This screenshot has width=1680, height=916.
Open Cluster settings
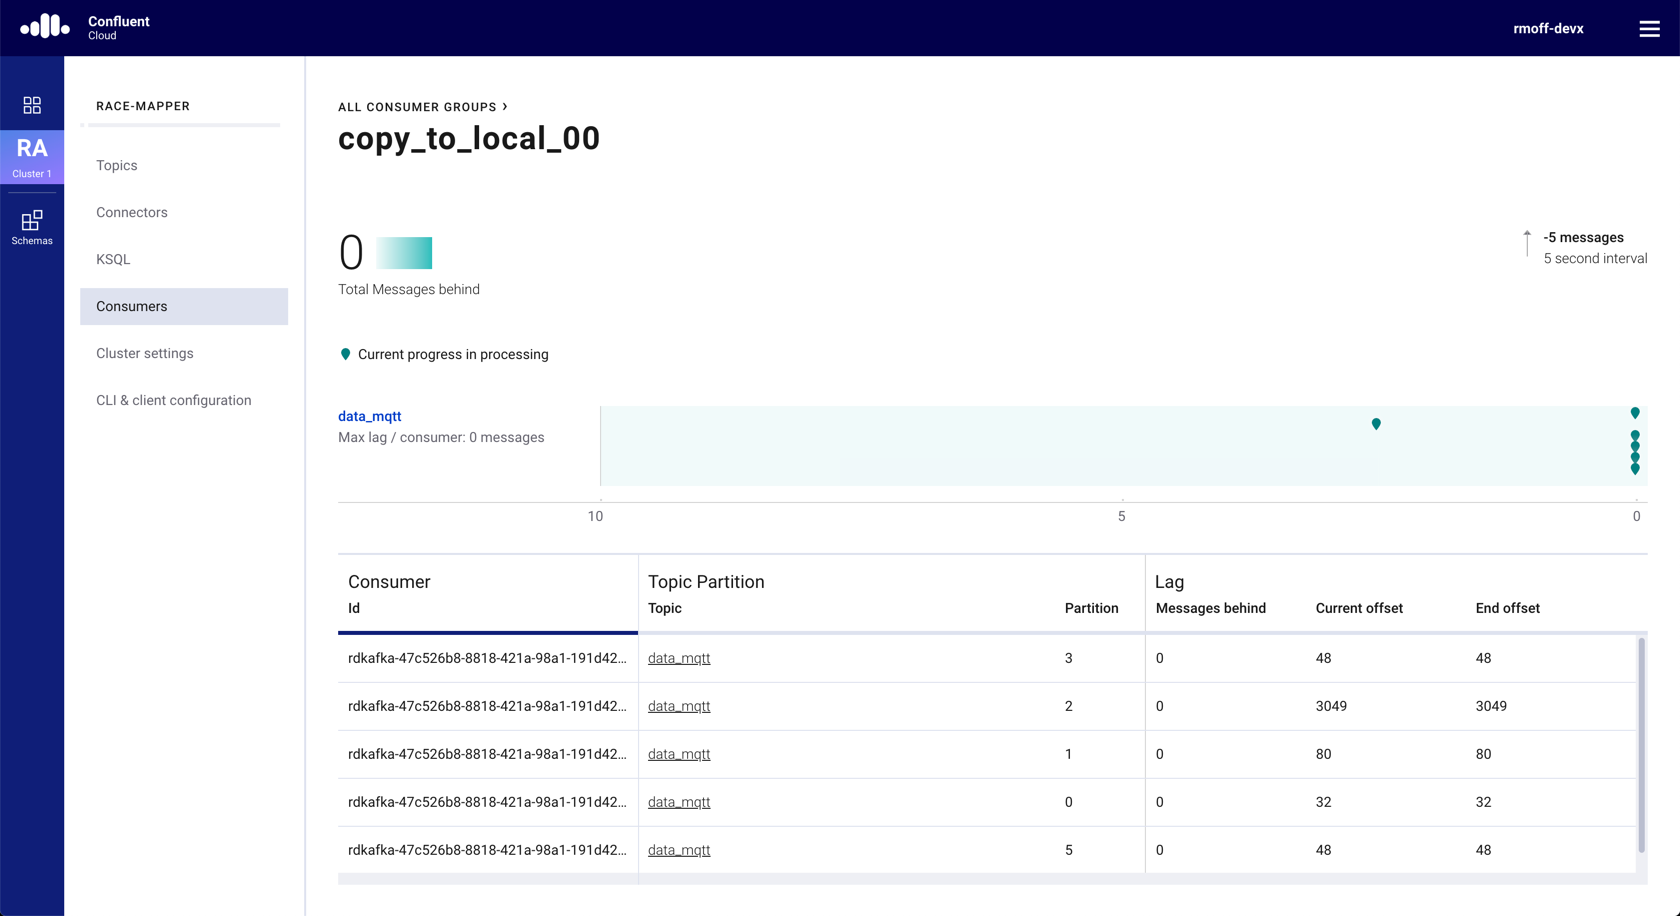pyautogui.click(x=145, y=353)
